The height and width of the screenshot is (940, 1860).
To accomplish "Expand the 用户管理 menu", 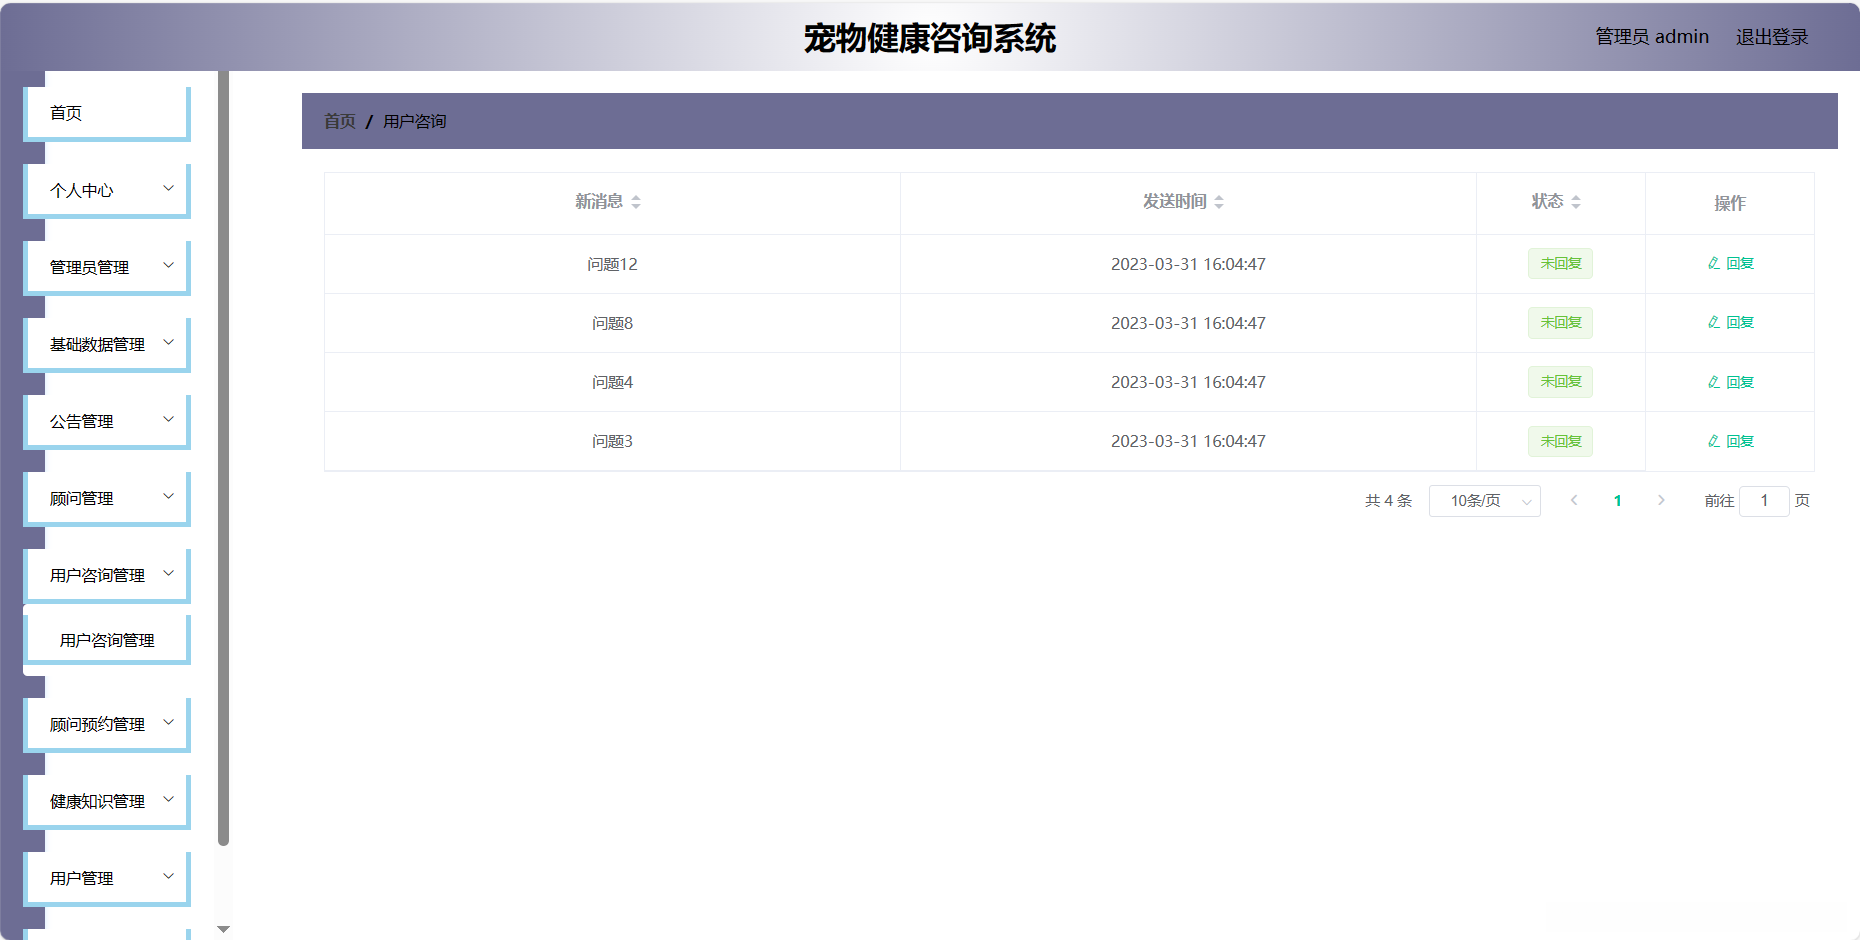I will (106, 877).
